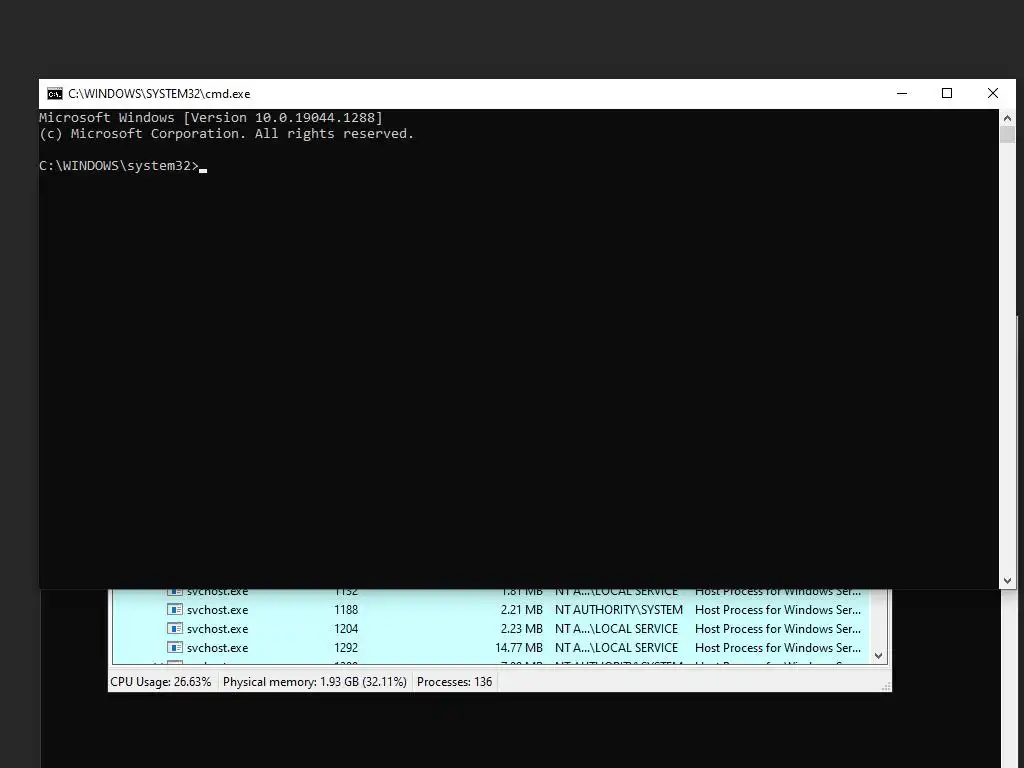Image resolution: width=1024 pixels, height=768 pixels.
Task: Click svchost.exe icon for PID 1188 row
Action: point(174,609)
